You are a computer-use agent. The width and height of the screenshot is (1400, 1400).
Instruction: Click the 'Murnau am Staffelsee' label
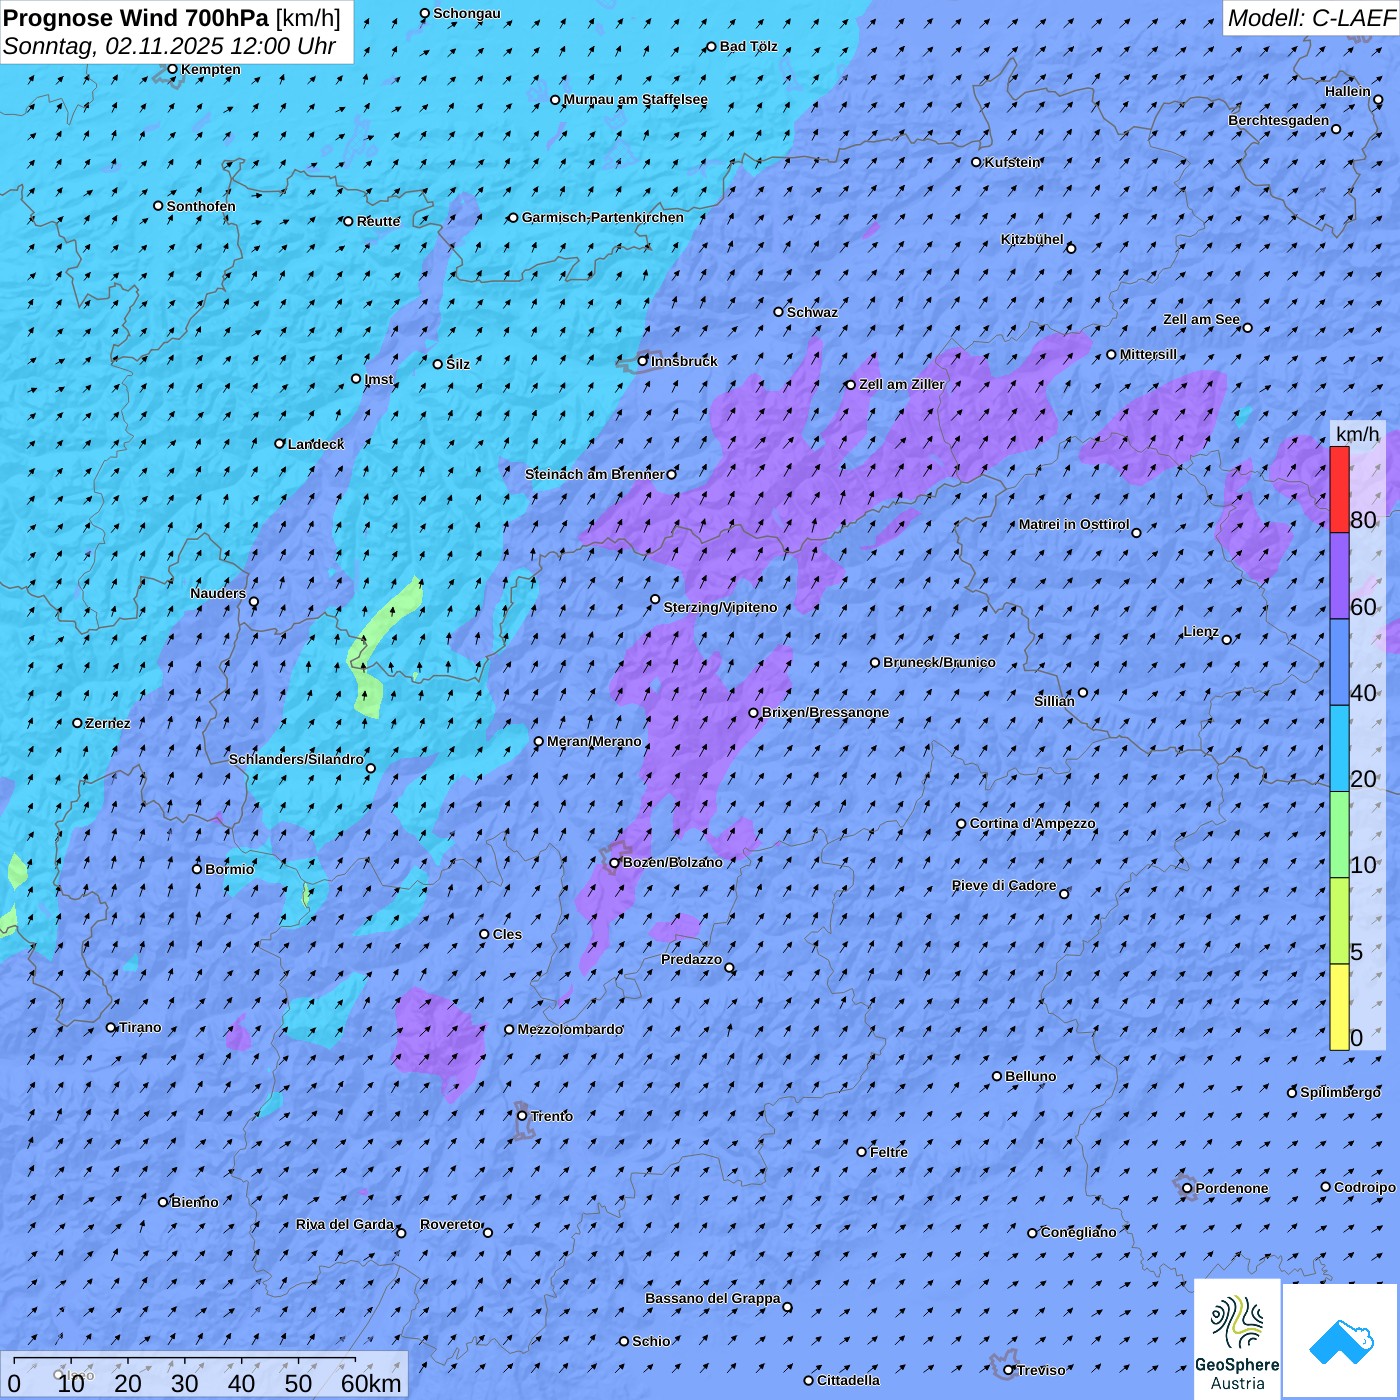click(x=636, y=99)
